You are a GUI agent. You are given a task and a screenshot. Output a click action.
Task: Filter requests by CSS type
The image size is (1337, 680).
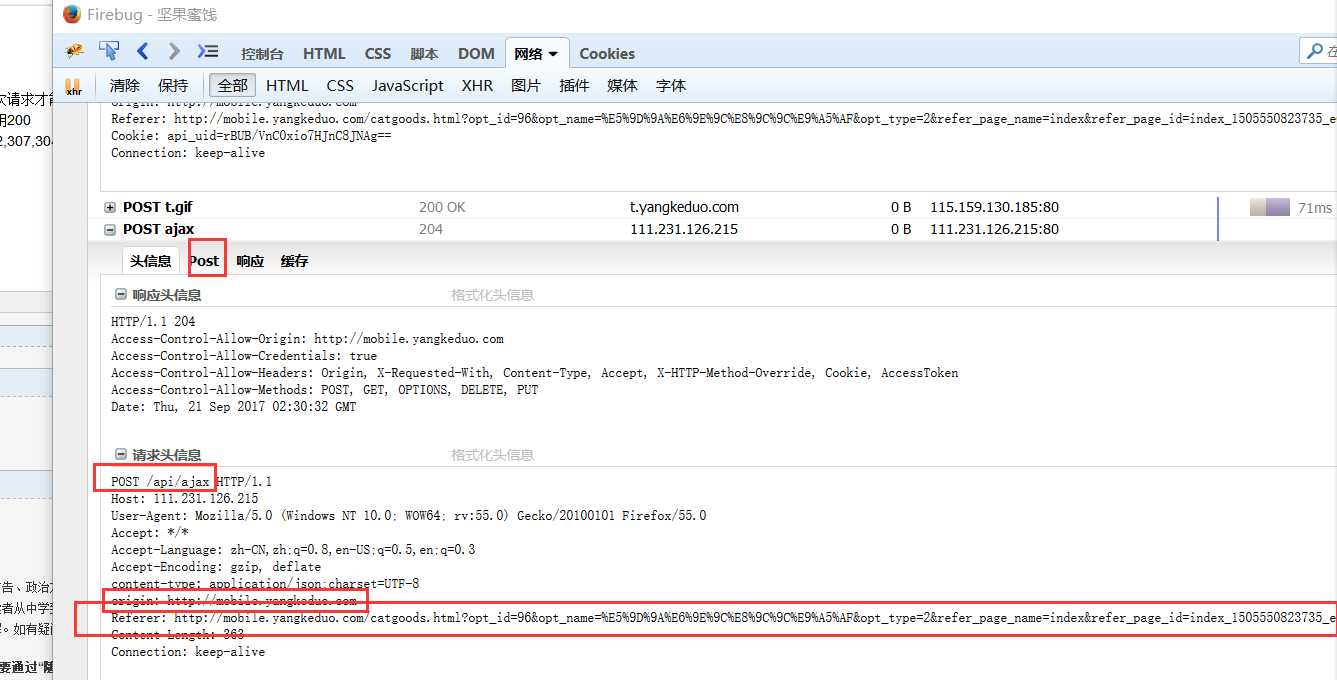pos(340,86)
